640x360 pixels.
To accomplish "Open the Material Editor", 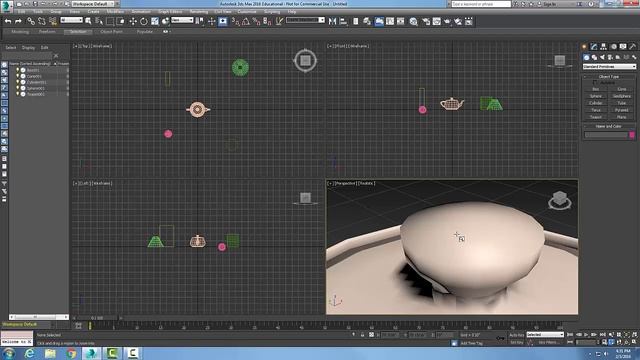I will 414,21.
